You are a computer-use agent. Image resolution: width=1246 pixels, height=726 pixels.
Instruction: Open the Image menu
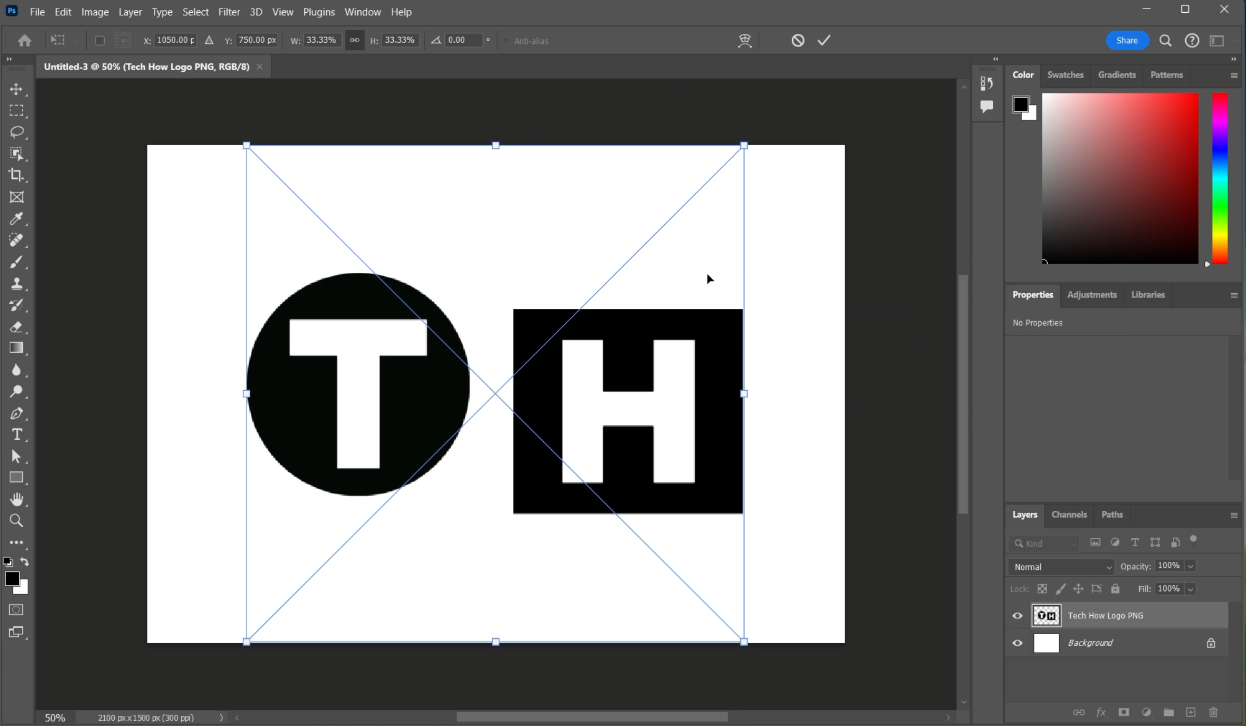[95, 12]
